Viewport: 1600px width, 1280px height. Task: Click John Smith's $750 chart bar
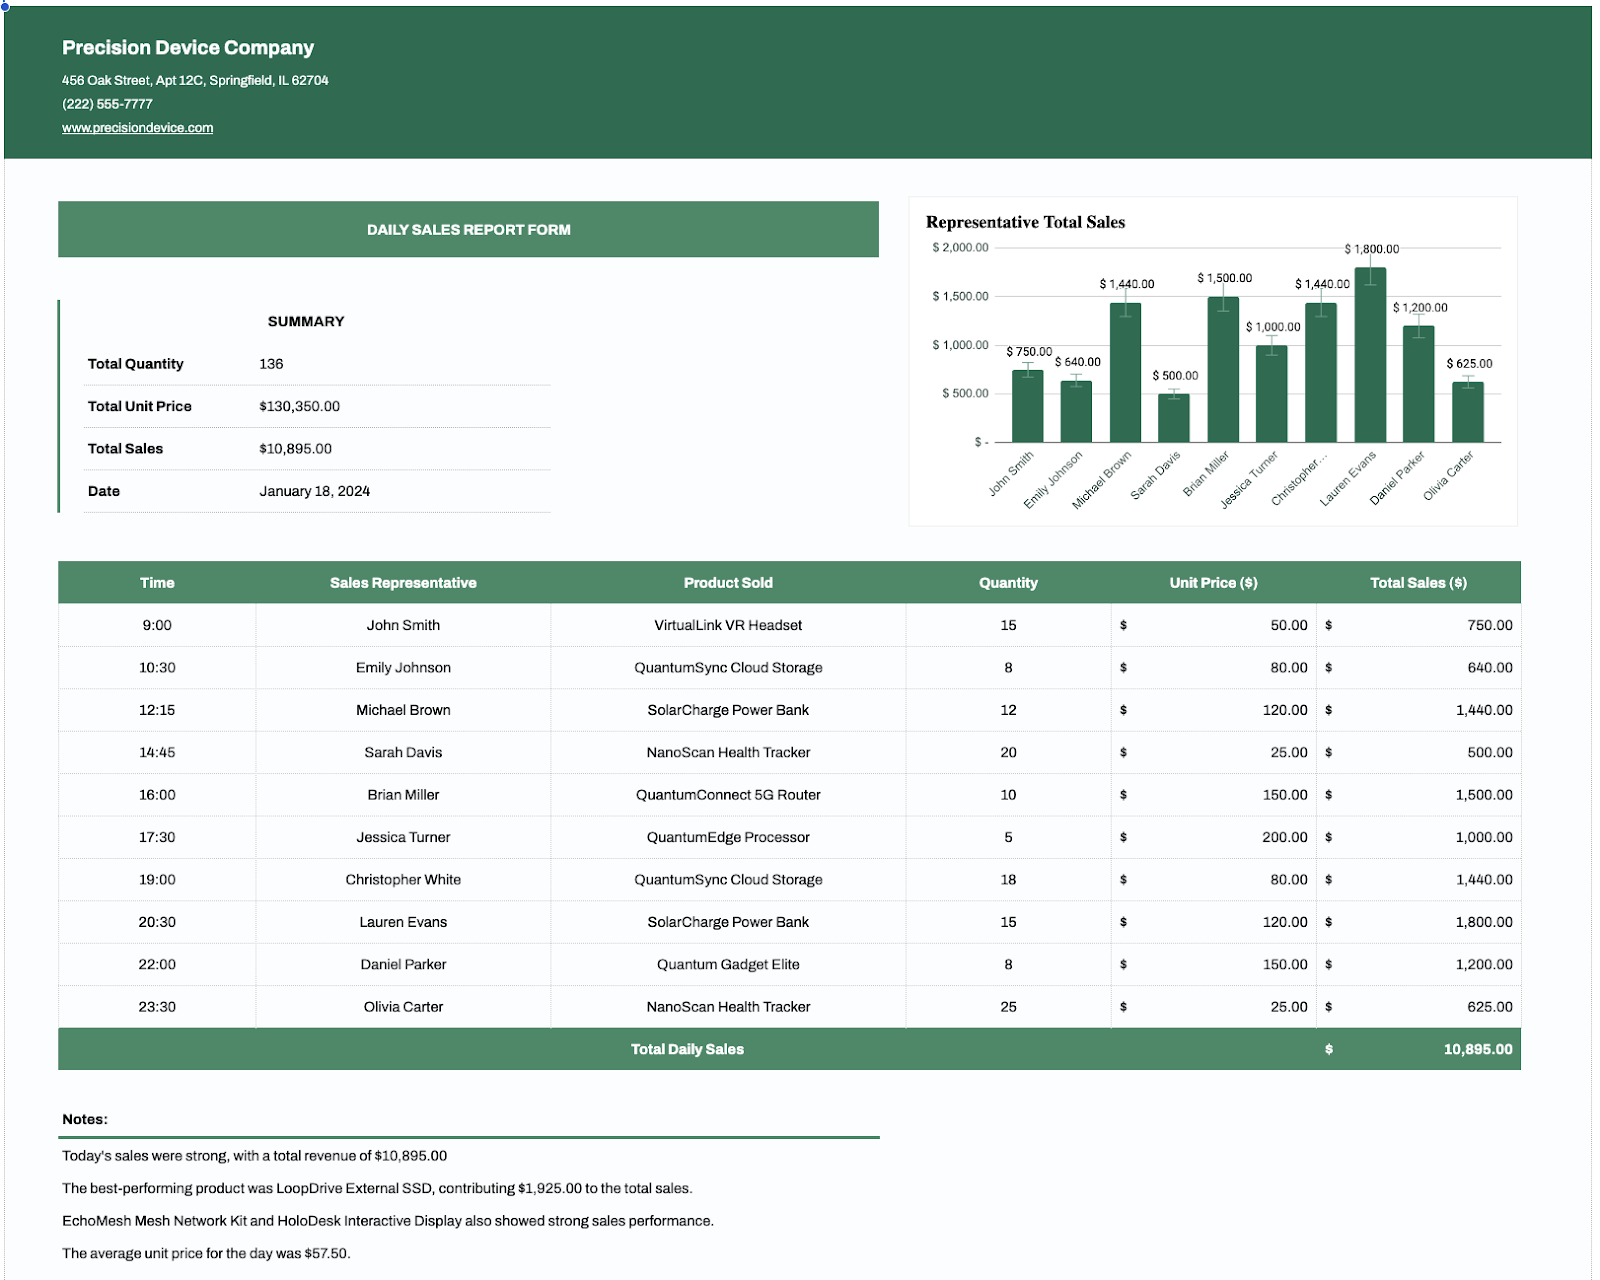(1025, 405)
